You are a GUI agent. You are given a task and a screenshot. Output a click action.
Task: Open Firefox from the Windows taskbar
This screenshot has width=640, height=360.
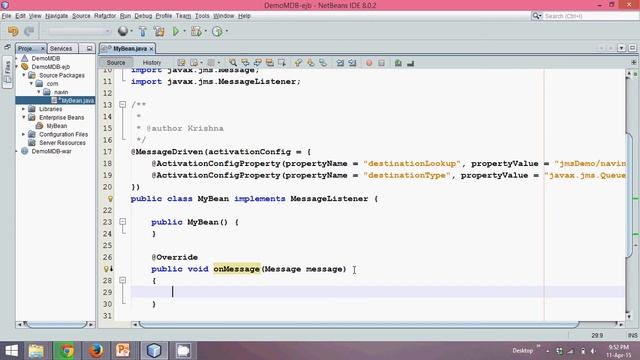pyautogui.click(x=96, y=351)
